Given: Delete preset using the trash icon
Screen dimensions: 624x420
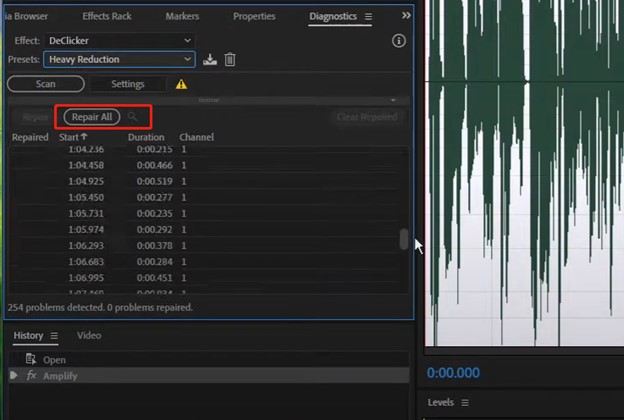Looking at the screenshot, I should (230, 60).
